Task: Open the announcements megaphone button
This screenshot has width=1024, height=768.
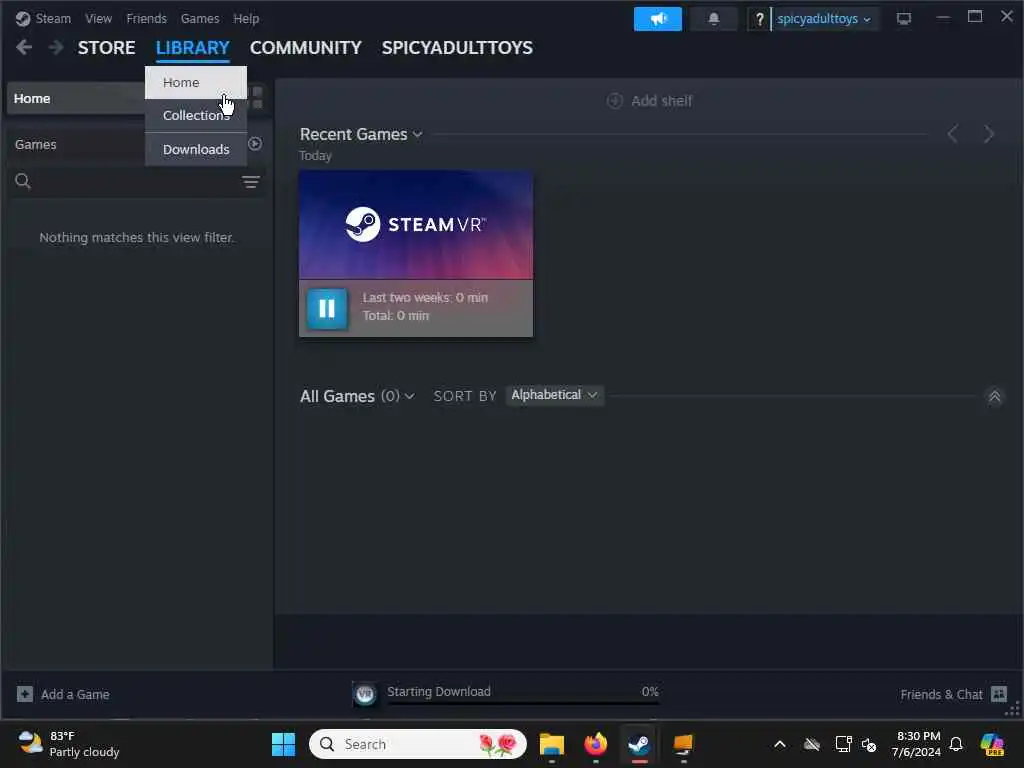Action: pos(658,19)
